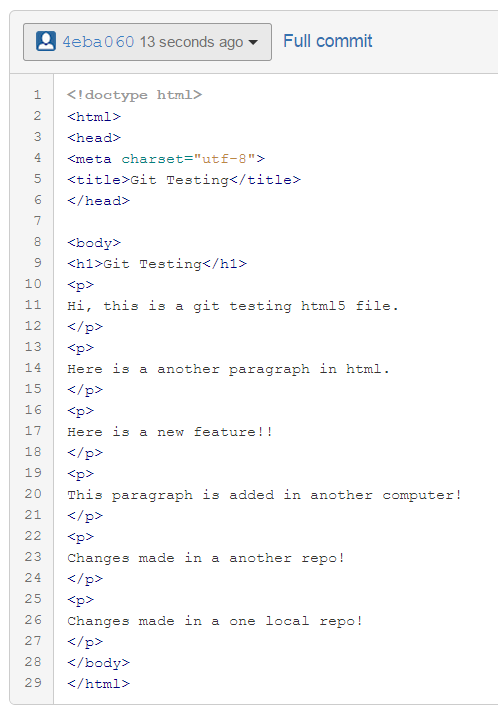498x716 pixels.
Task: Click the '13 seconds ago' commit selector button
Action: [147, 42]
